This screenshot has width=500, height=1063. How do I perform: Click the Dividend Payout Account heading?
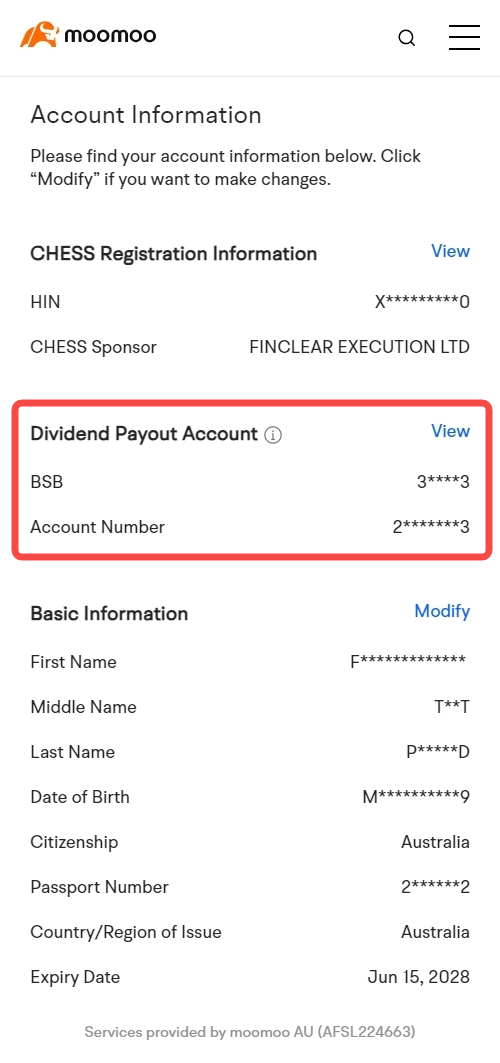pos(144,434)
